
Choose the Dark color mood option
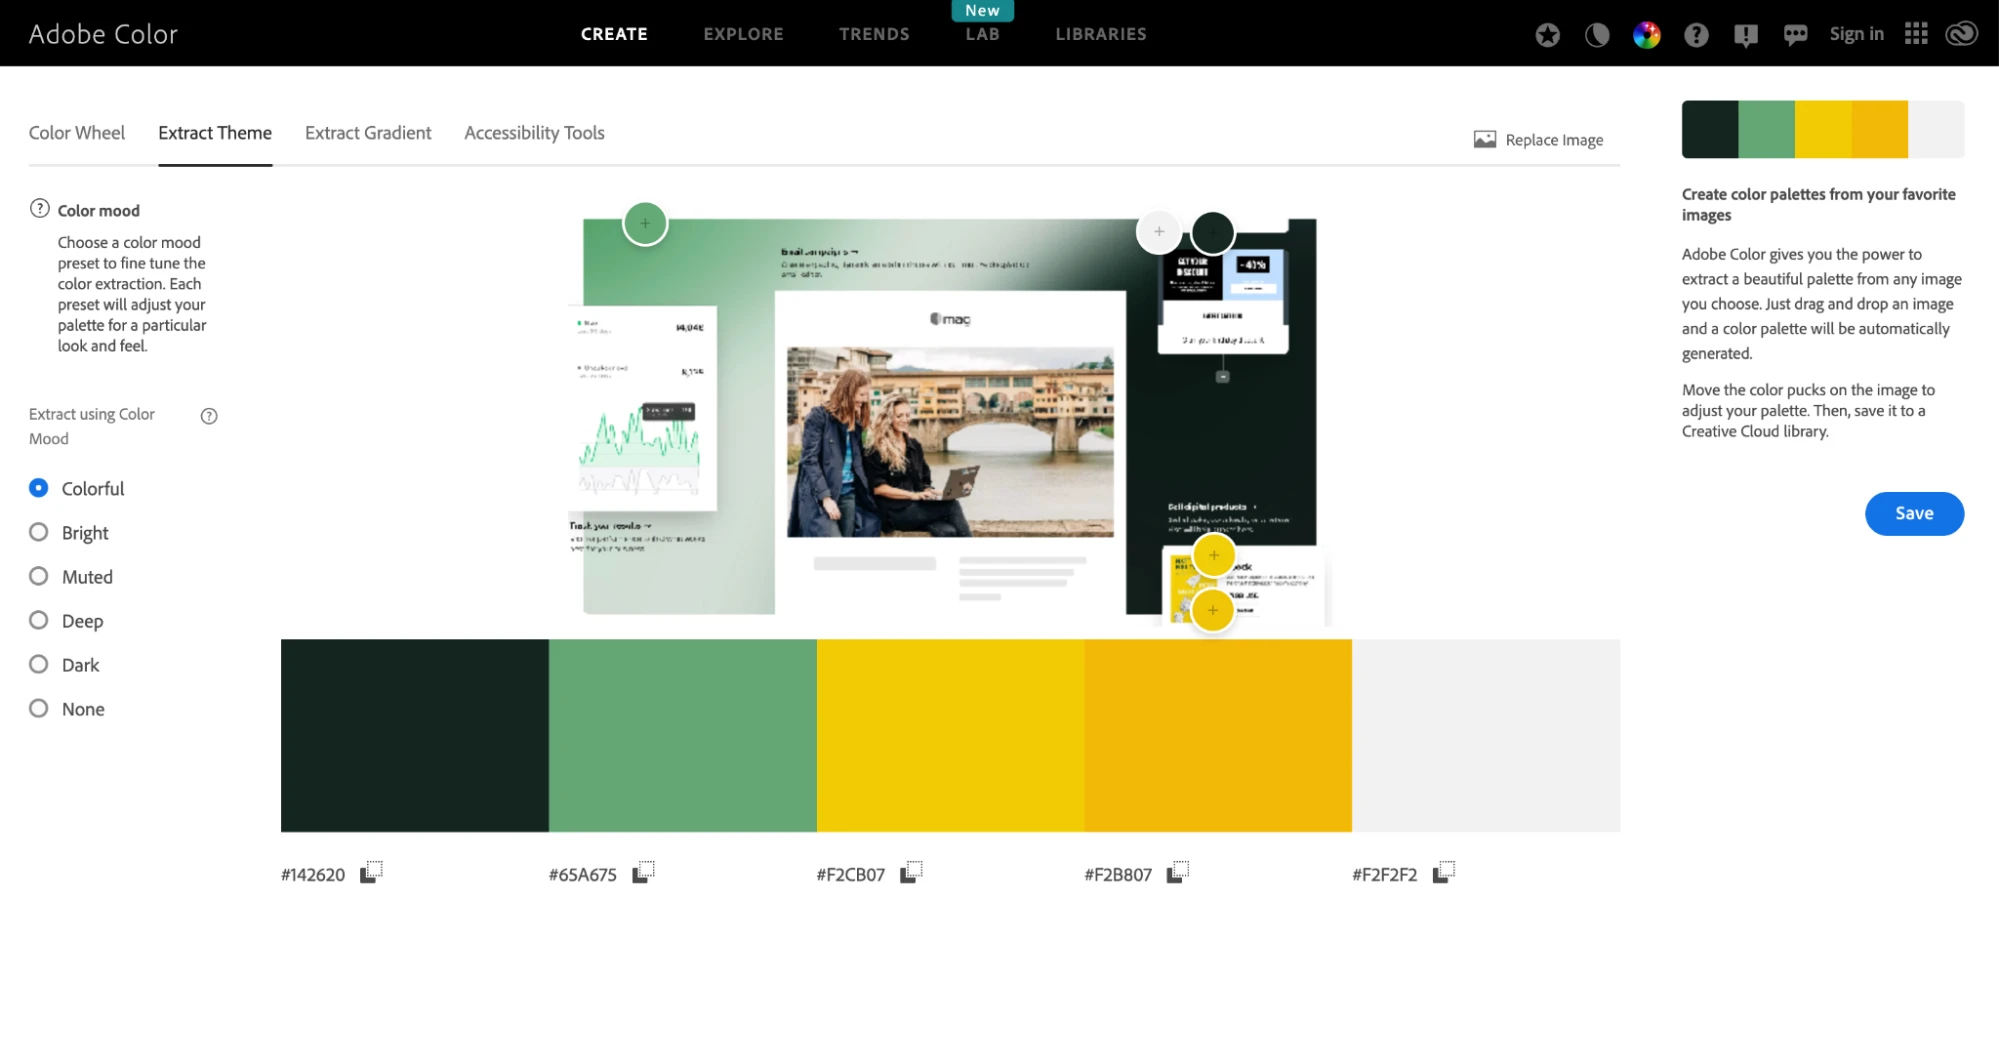click(39, 665)
